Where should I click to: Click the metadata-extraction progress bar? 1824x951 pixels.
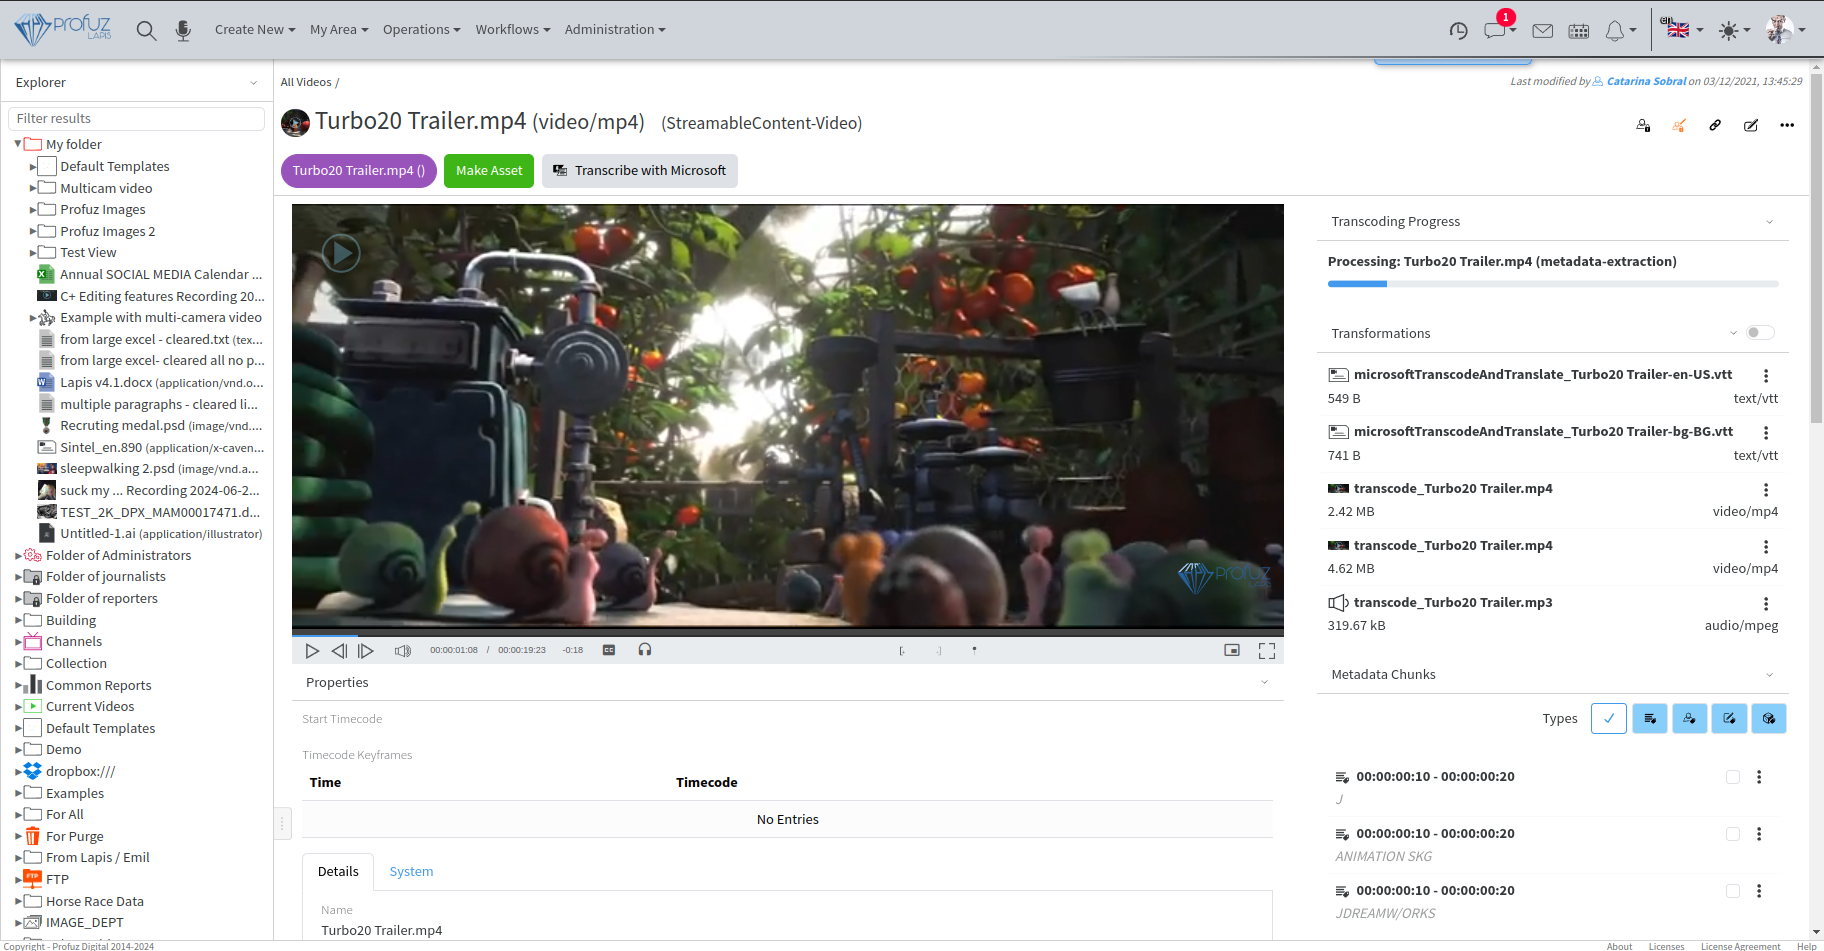coord(1553,284)
